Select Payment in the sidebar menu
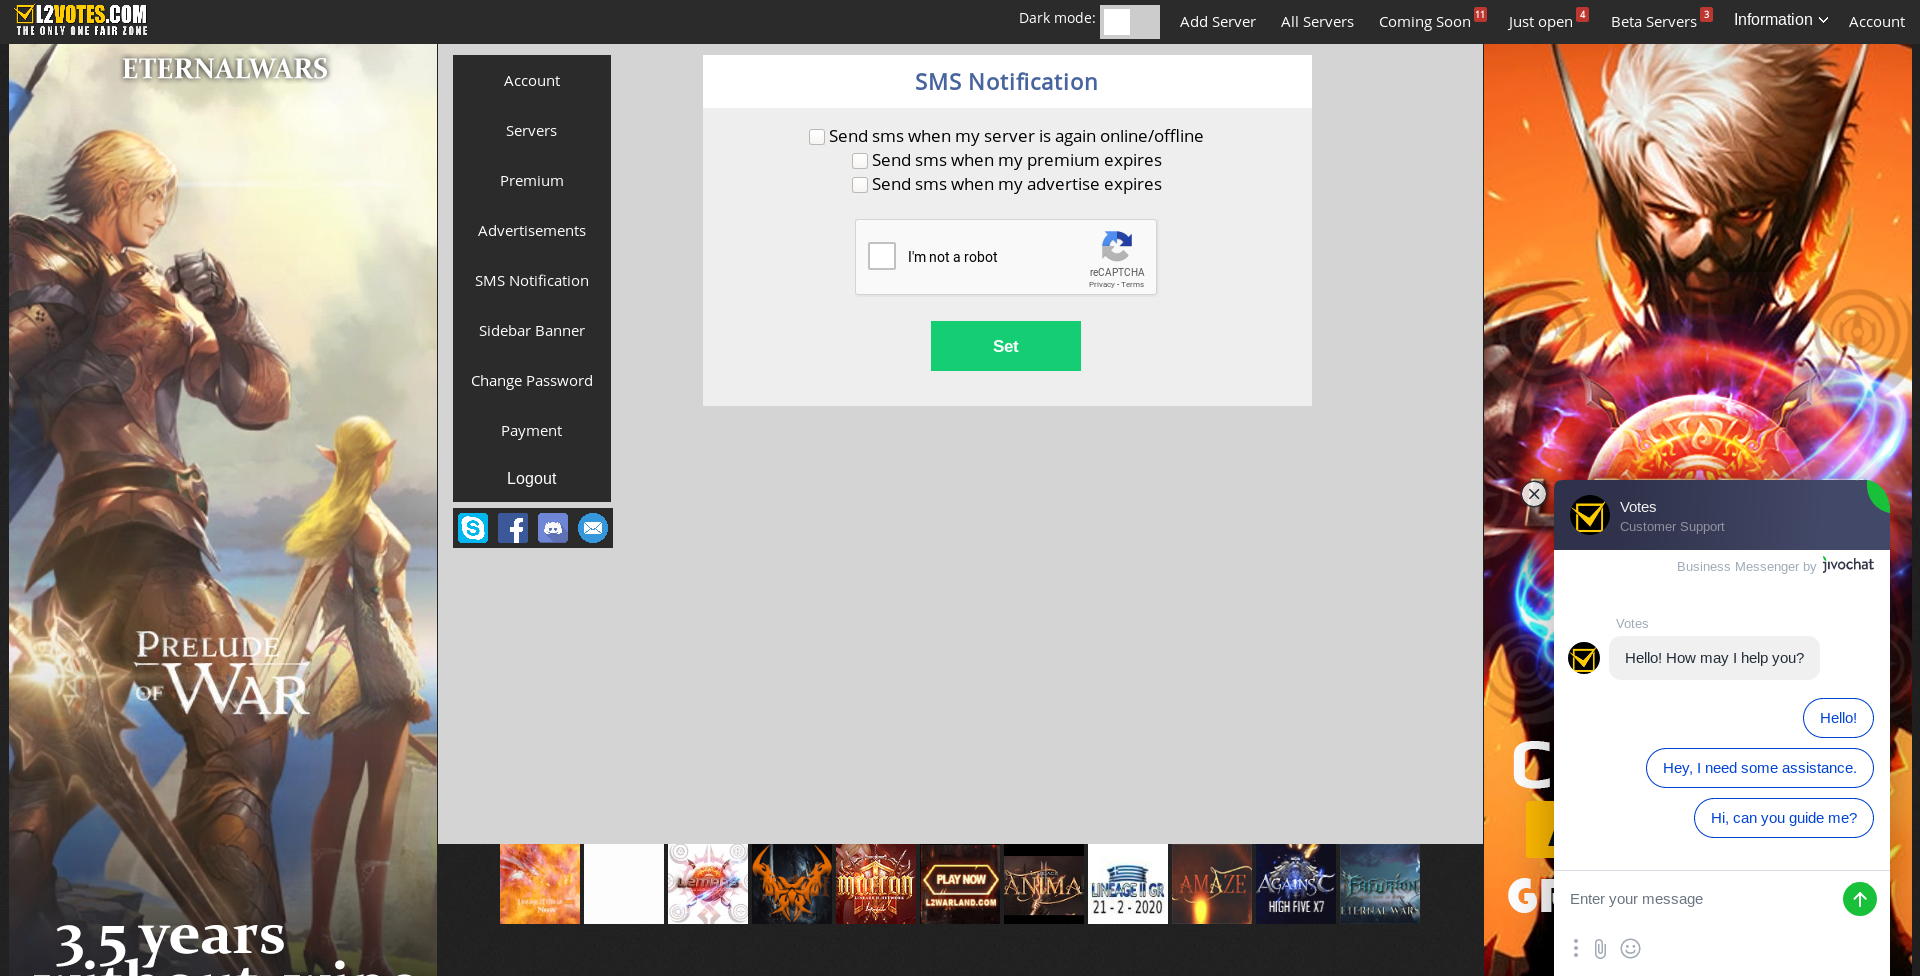 coord(532,431)
